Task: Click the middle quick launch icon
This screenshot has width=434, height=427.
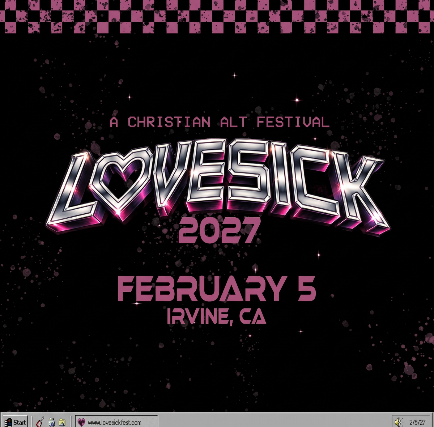Action: click(52, 422)
